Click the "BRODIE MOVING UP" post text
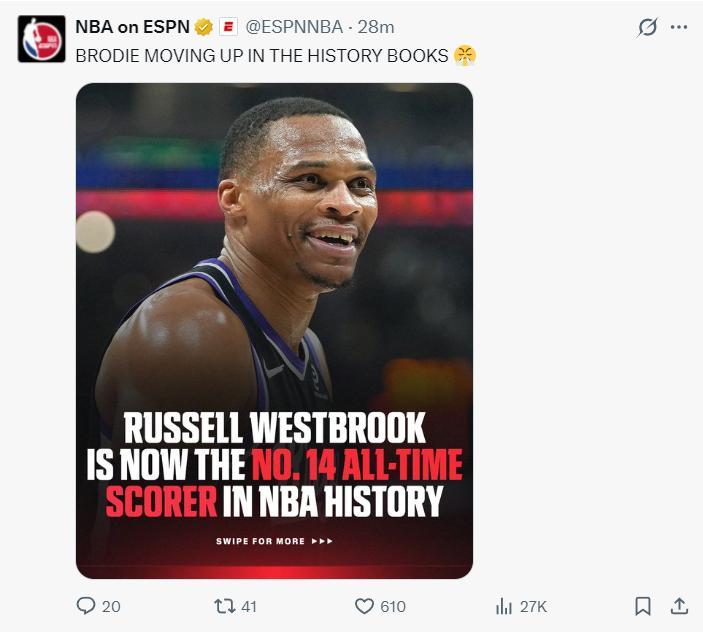The height and width of the screenshot is (632, 703). (x=262, y=55)
